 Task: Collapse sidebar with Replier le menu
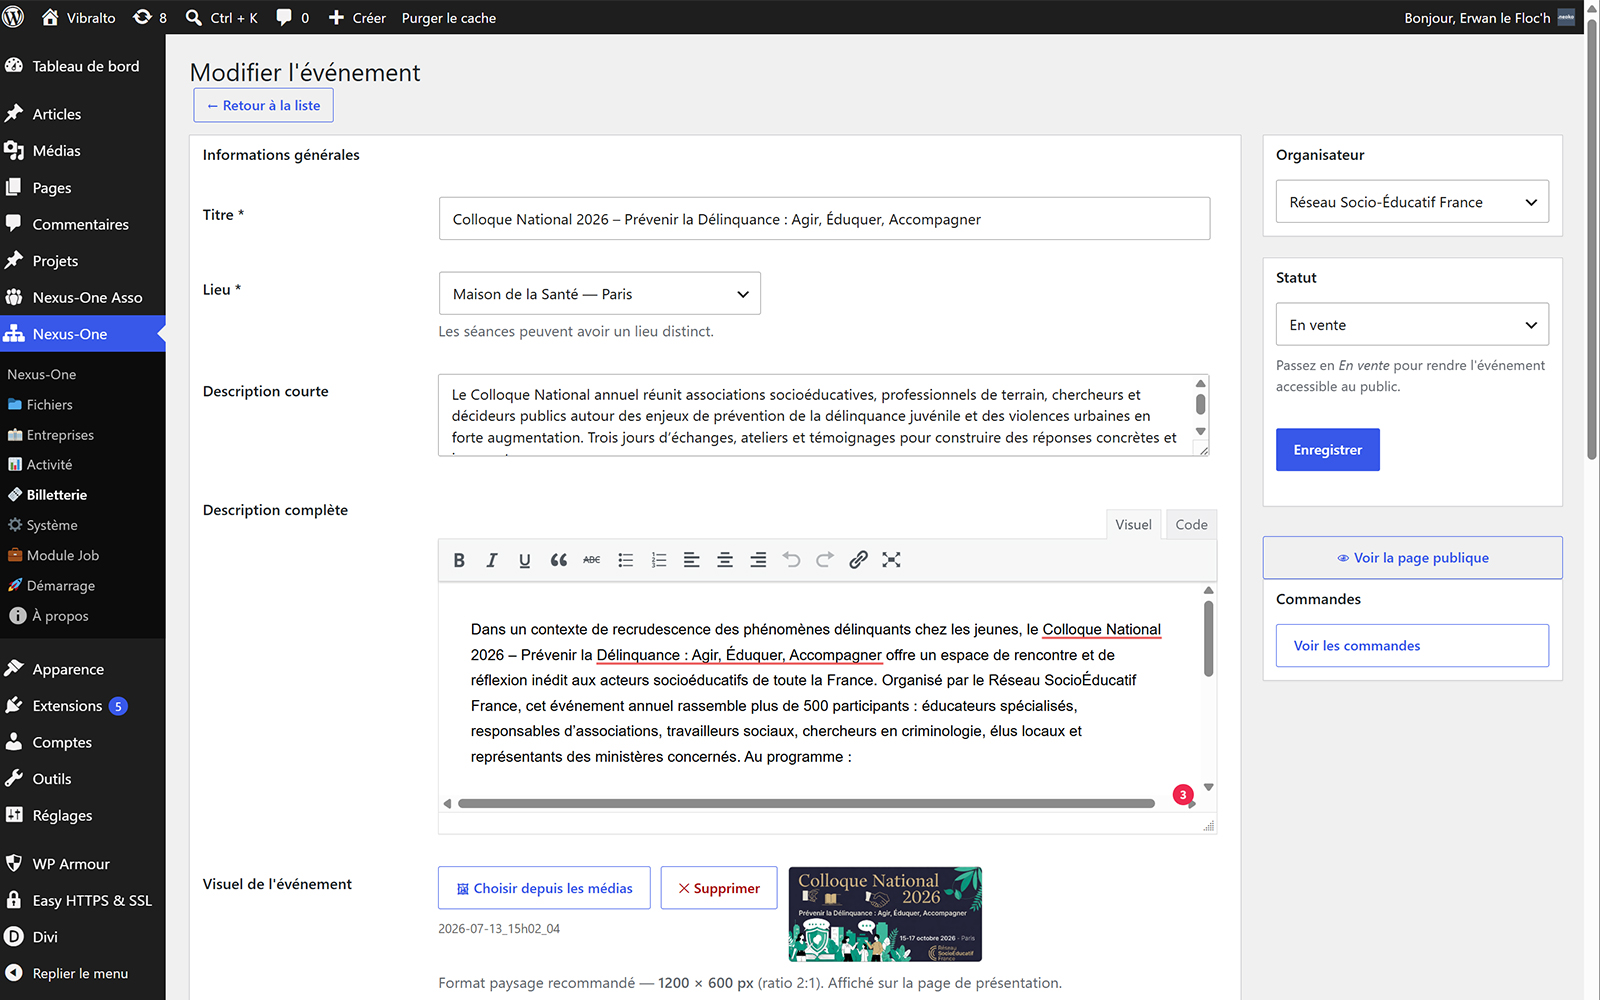pos(83,973)
